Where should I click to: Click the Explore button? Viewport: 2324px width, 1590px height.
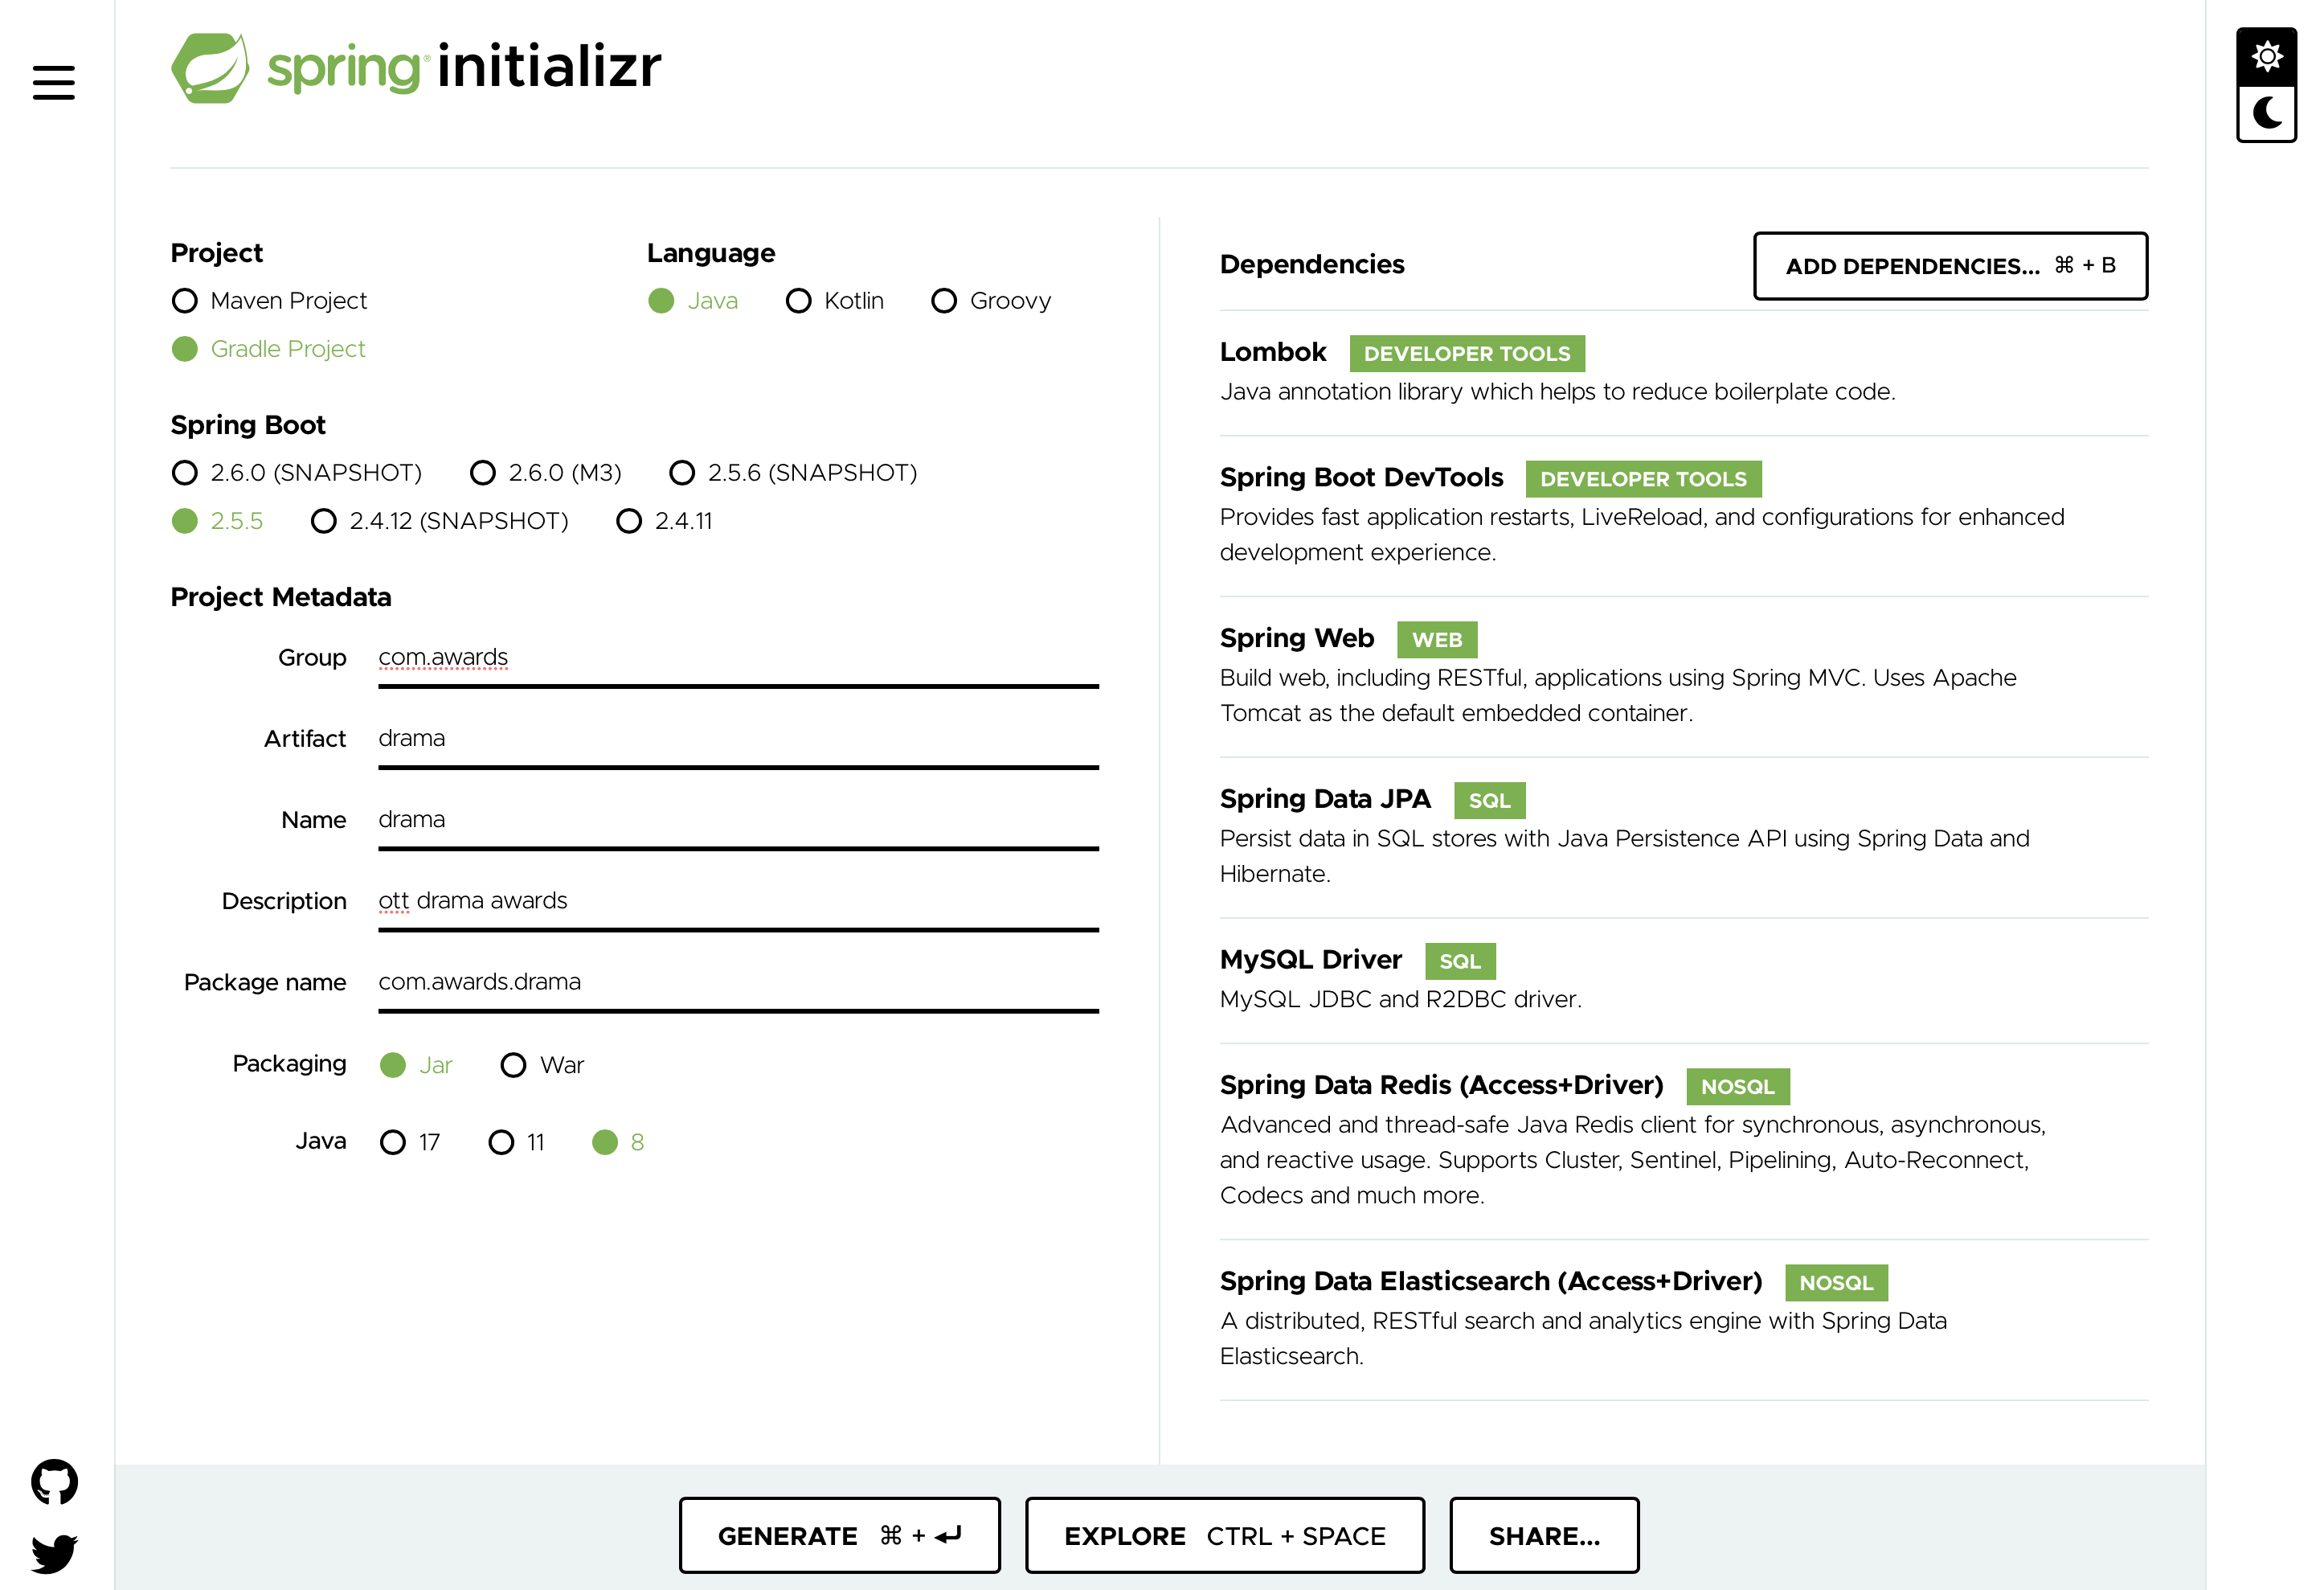click(1224, 1535)
